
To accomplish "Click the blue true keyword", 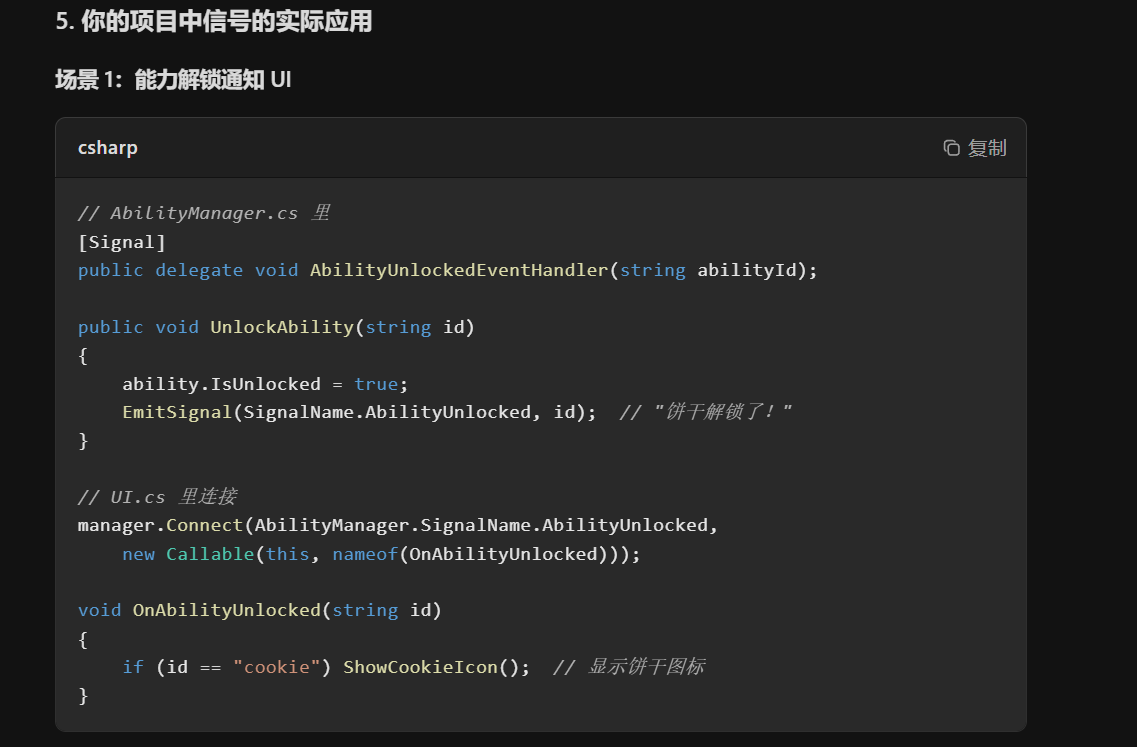I will (376, 384).
